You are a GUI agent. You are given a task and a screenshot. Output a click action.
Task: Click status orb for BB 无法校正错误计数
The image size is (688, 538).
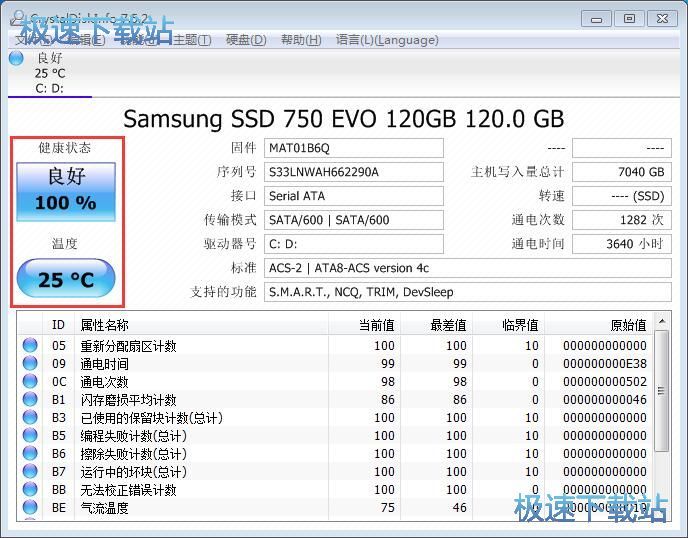coord(30,490)
